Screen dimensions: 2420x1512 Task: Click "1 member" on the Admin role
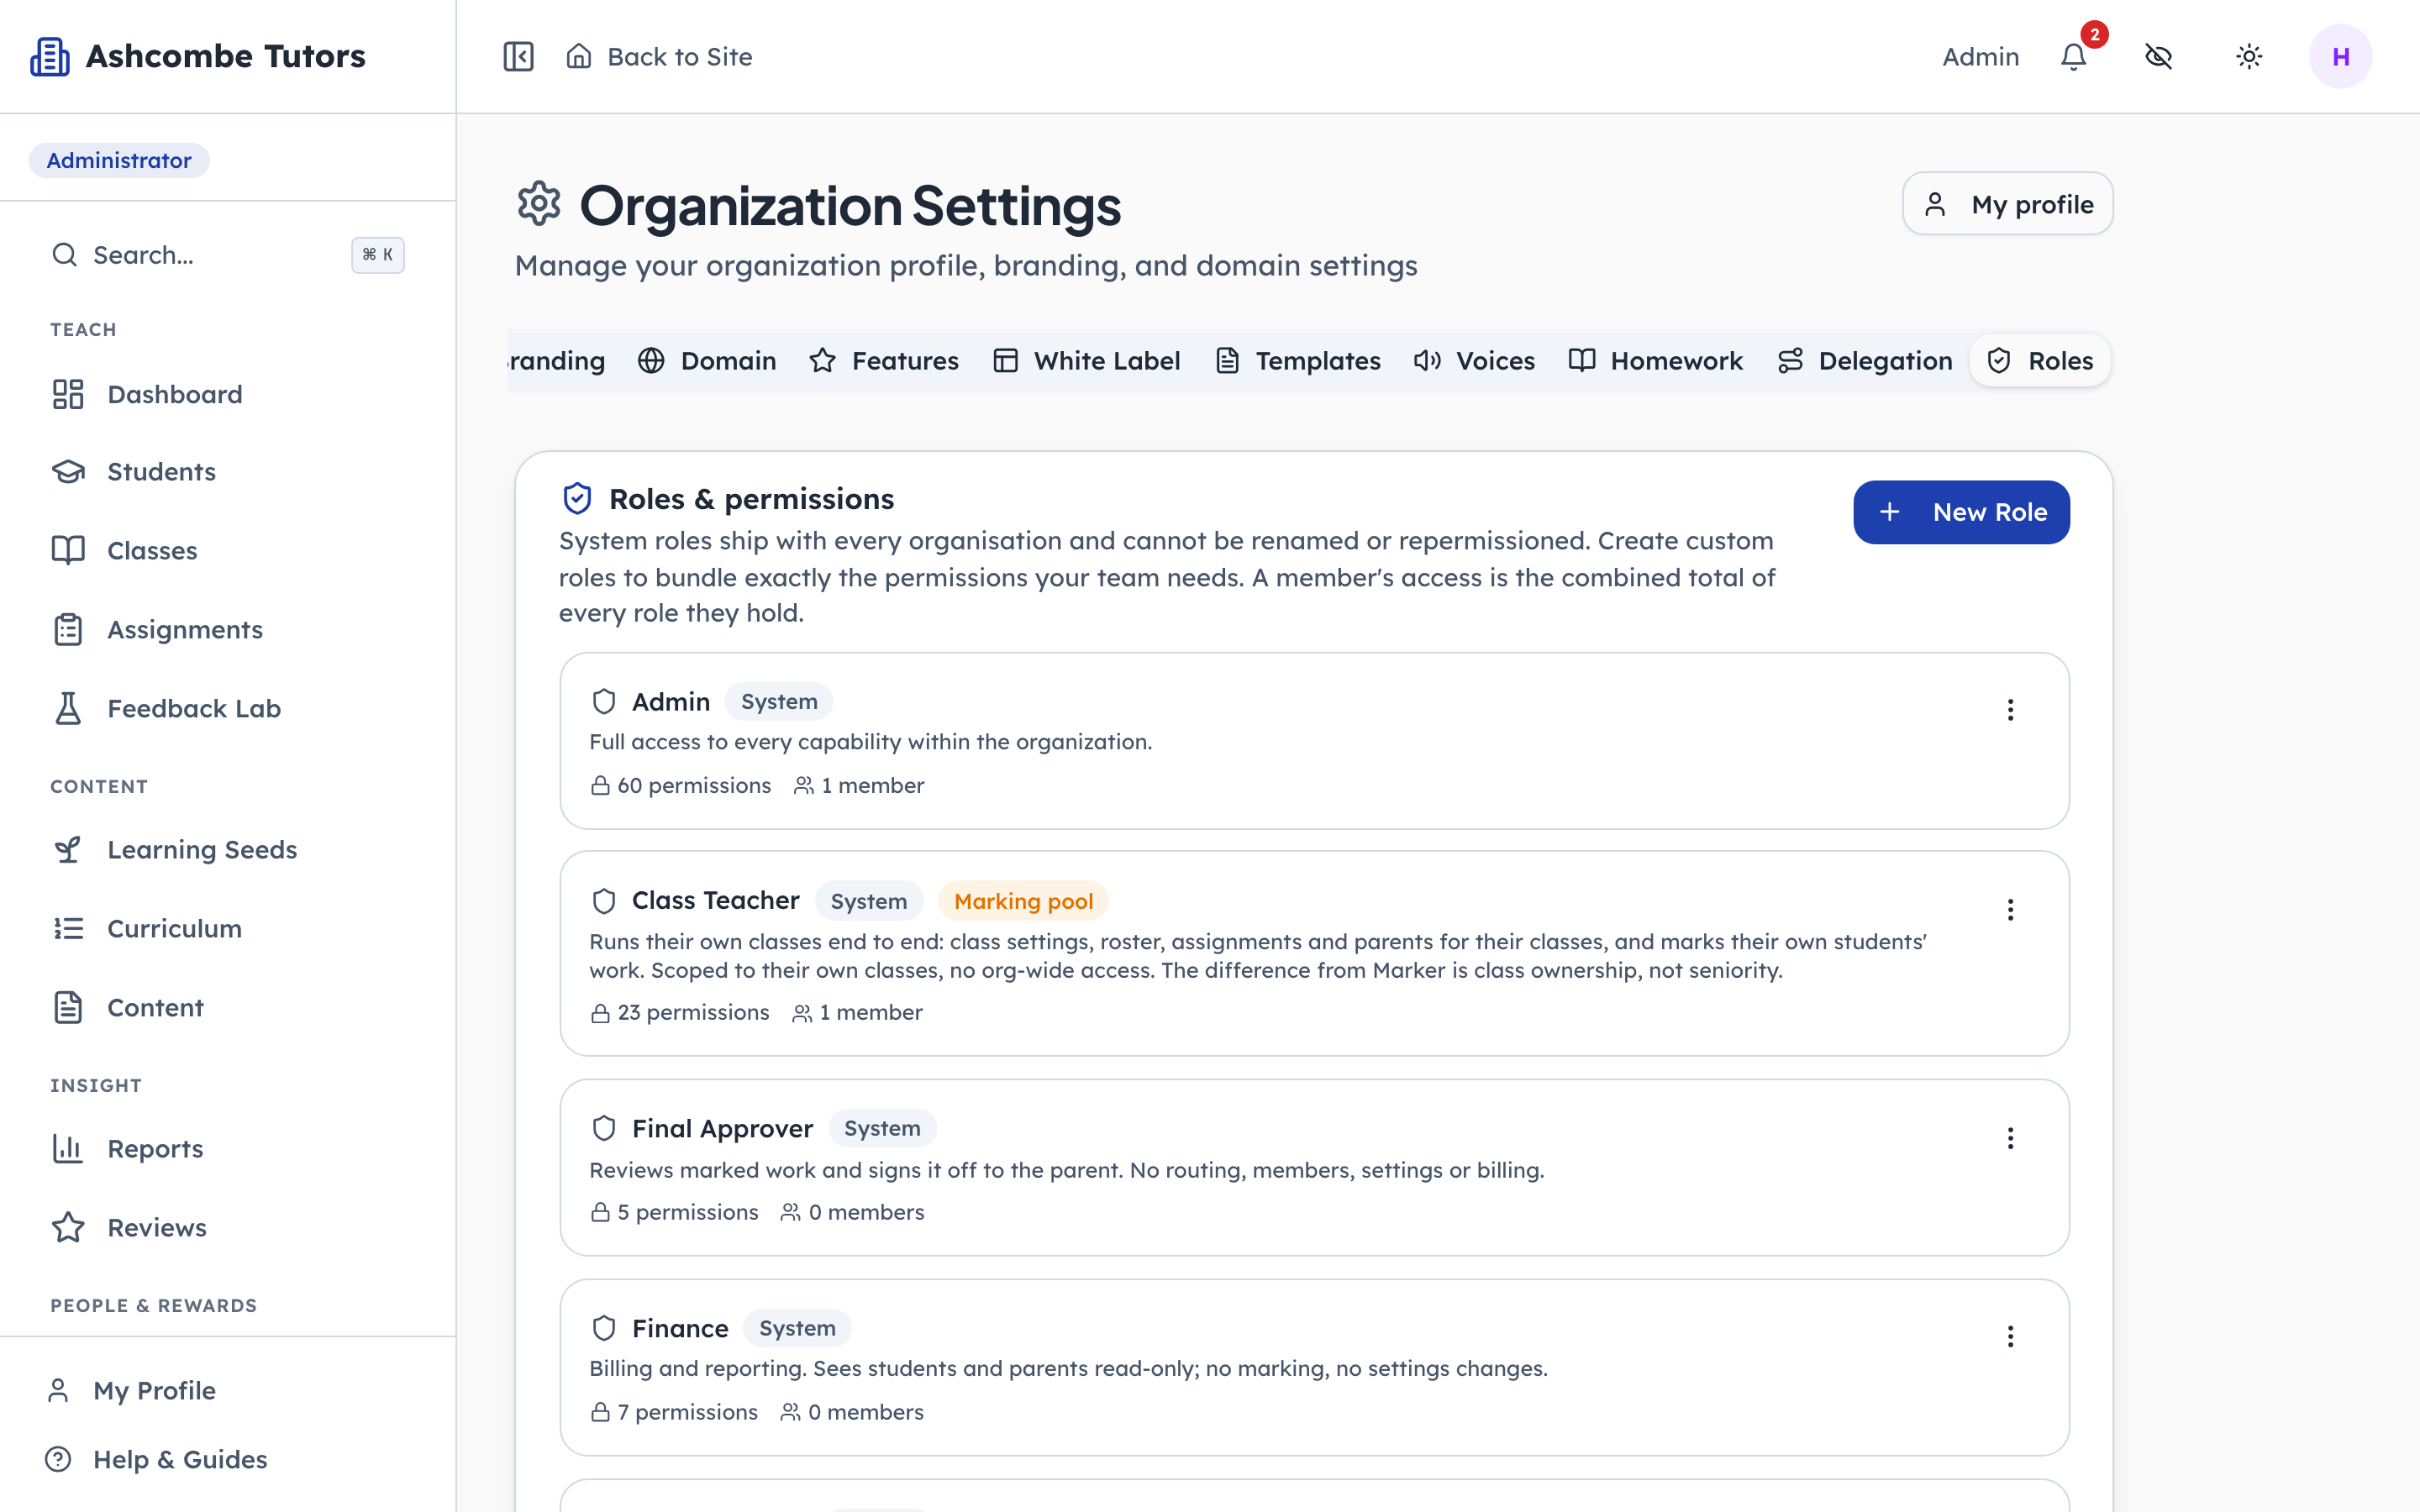point(873,786)
